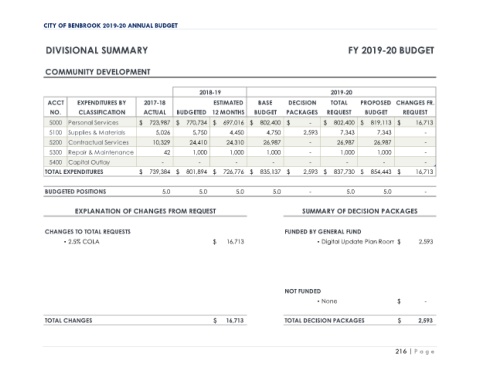Click the 739,384 total actual value
This screenshot has width=480, height=371.
tap(160, 172)
